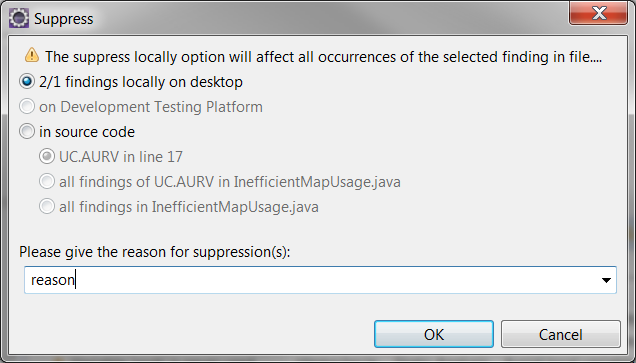Confirm suppression with the OK button
The height and width of the screenshot is (363, 636).
tap(434, 334)
